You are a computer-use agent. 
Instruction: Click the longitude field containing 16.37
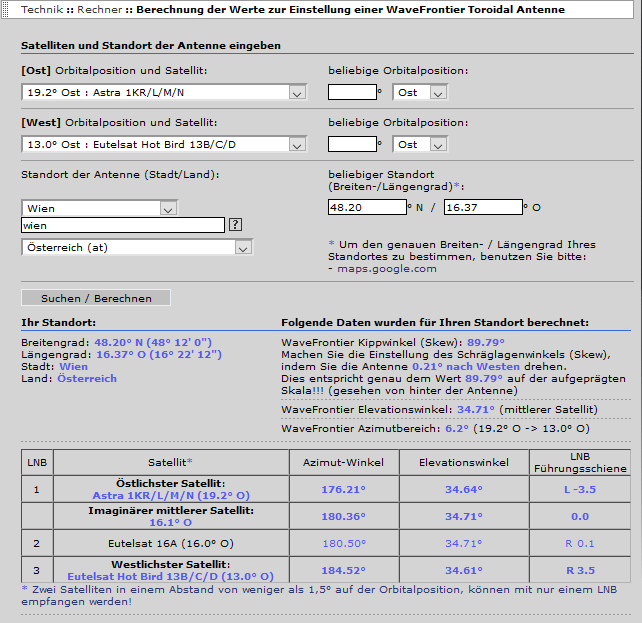[483, 207]
